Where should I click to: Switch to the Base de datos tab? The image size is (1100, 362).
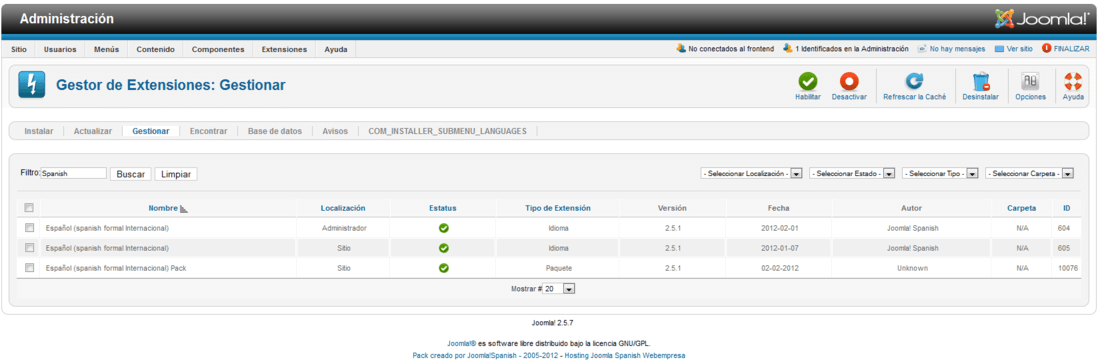point(275,131)
